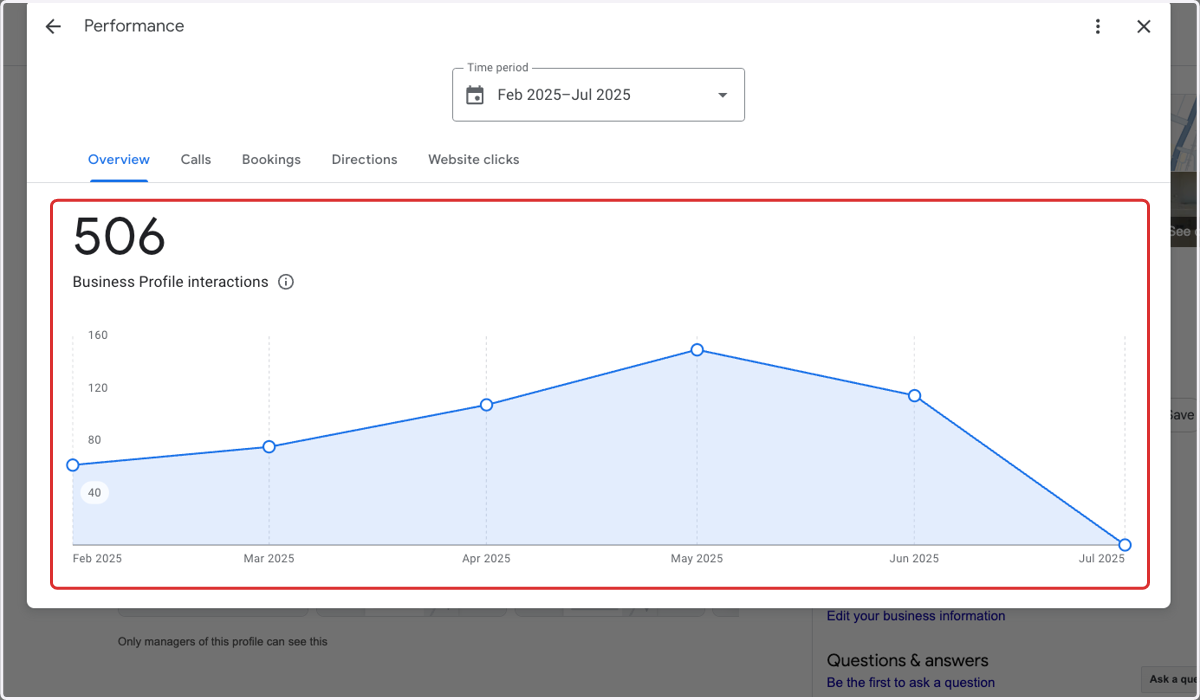Click the 80 y-axis value
Image resolution: width=1200 pixels, height=700 pixels.
tap(94, 440)
